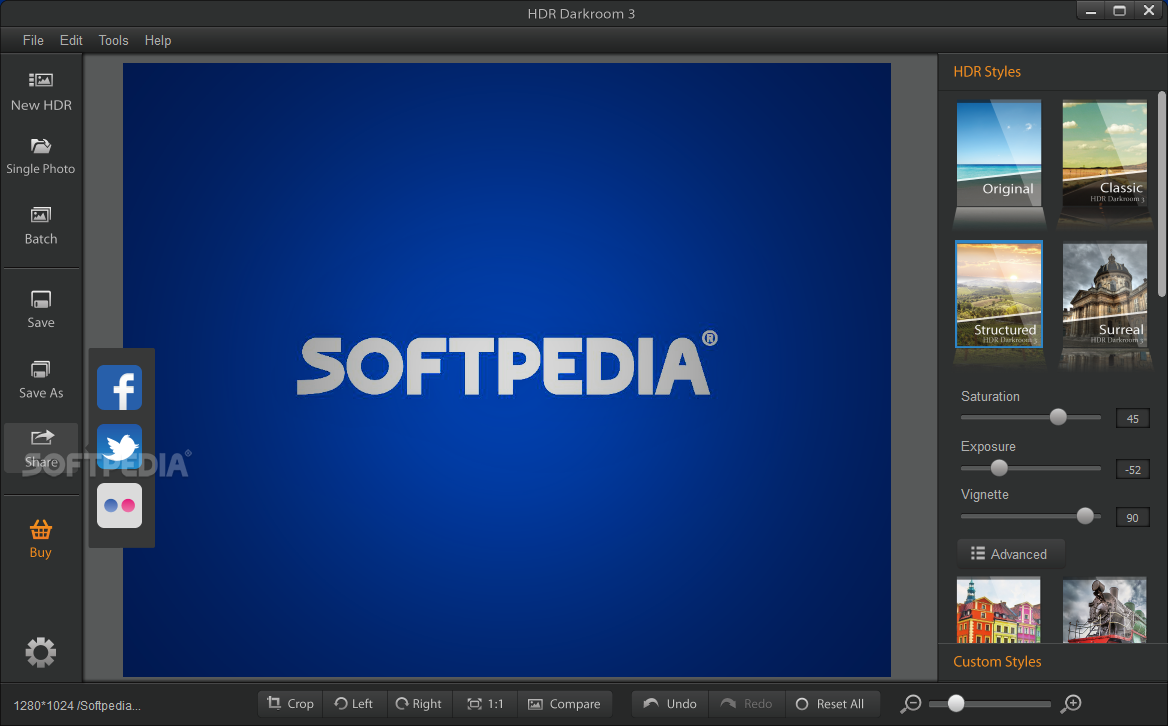Open the Help menu
Screen dimensions: 1168x726
click(158, 40)
